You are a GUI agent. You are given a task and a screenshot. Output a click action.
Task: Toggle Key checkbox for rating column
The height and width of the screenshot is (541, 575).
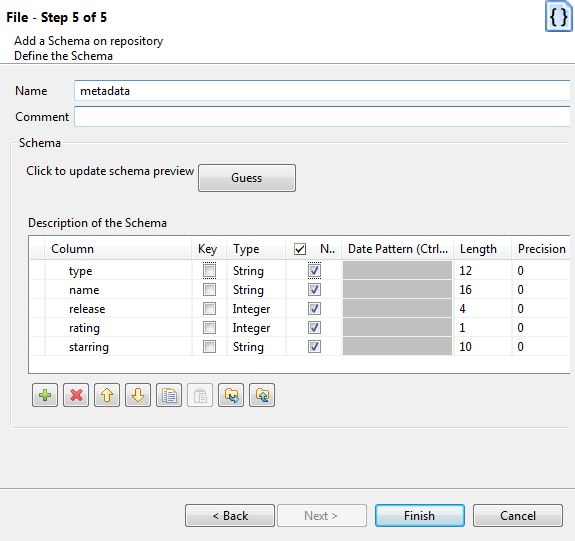point(209,328)
